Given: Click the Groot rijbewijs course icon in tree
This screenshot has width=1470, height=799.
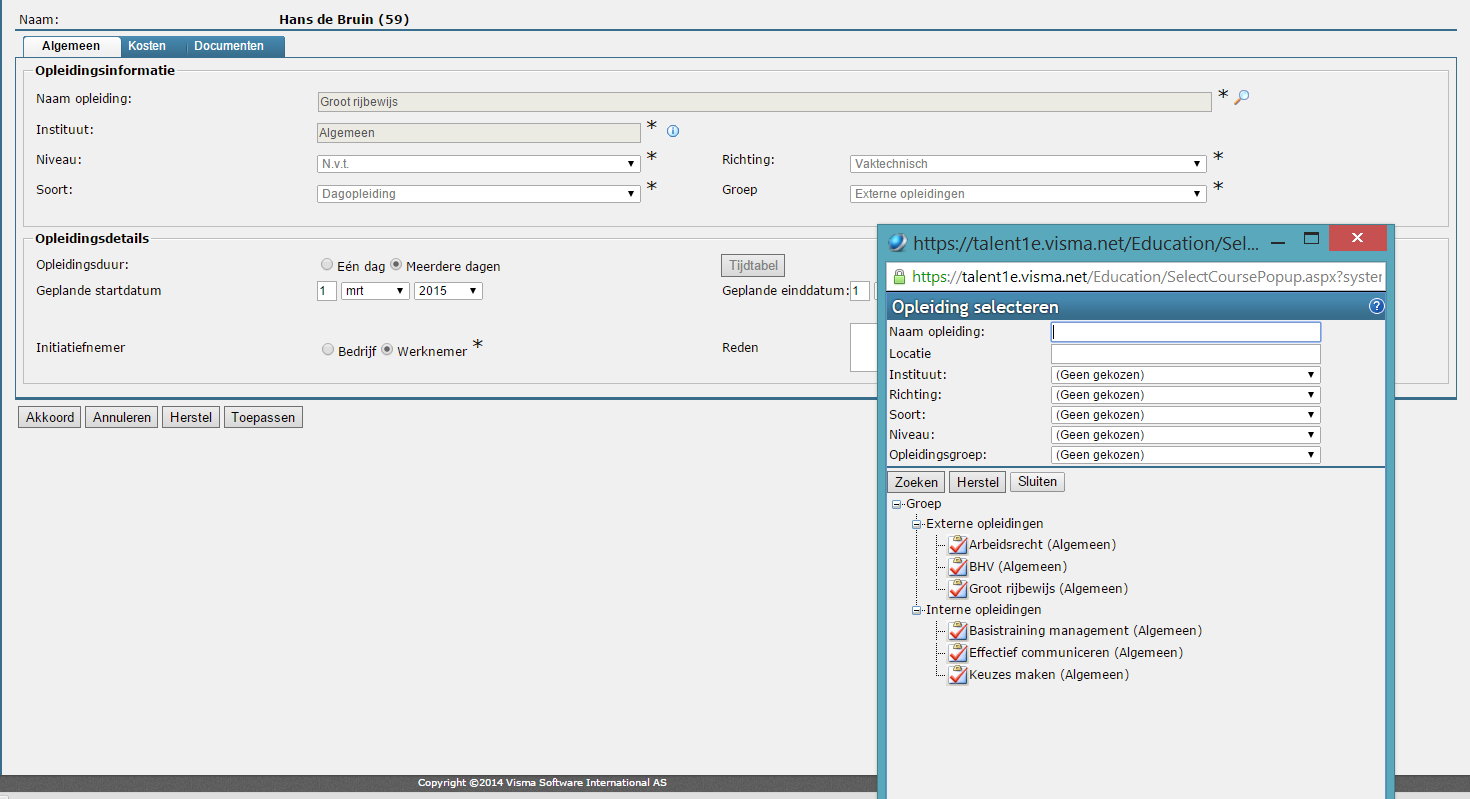Looking at the screenshot, I should (957, 589).
